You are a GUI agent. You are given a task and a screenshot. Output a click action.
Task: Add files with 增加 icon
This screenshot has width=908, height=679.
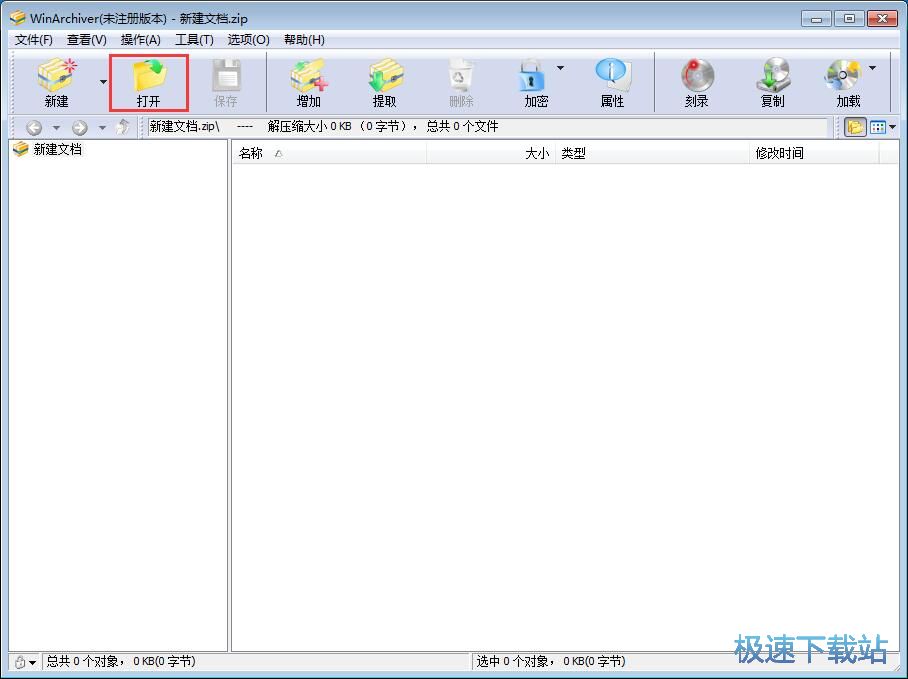pos(309,83)
